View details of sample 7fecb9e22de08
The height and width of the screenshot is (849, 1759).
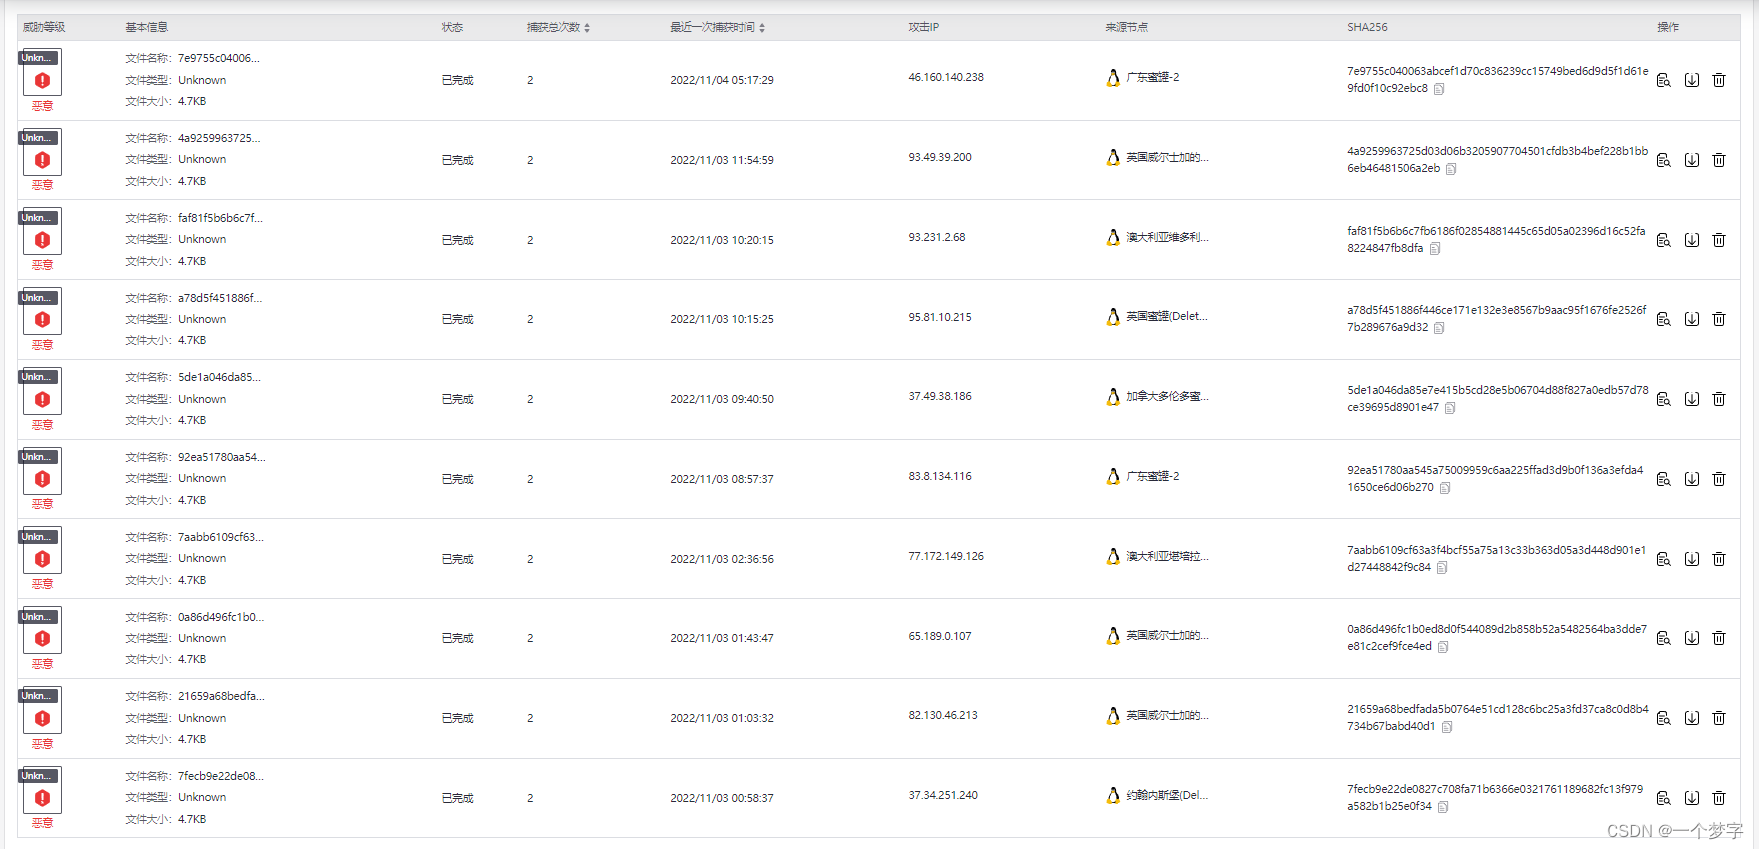pos(1664,798)
